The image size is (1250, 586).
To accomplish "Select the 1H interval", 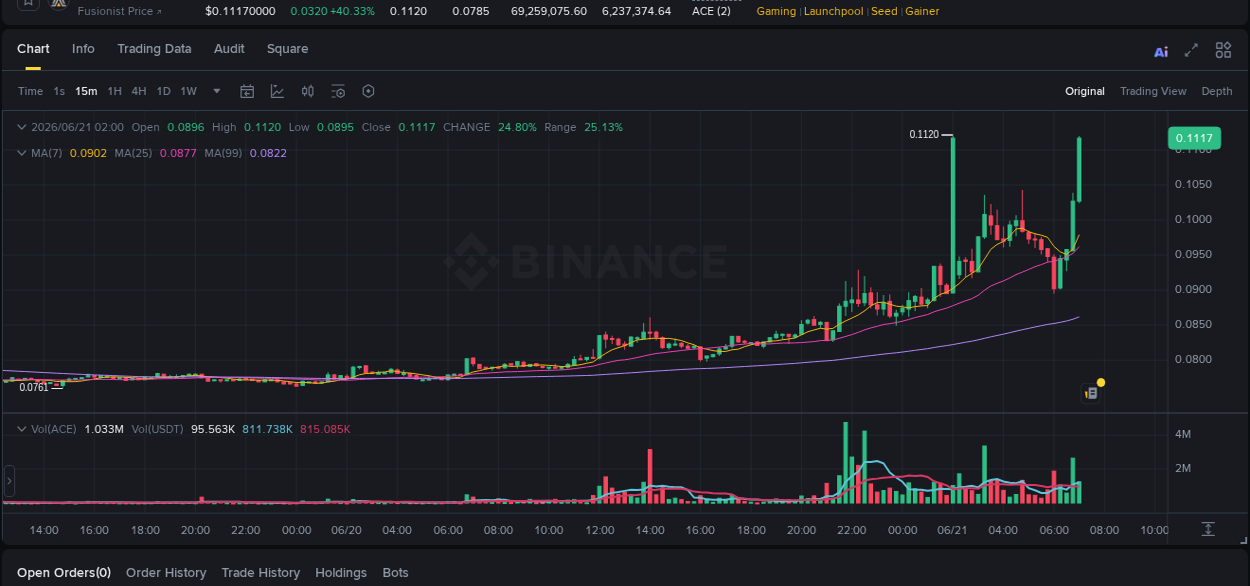I will pos(115,91).
